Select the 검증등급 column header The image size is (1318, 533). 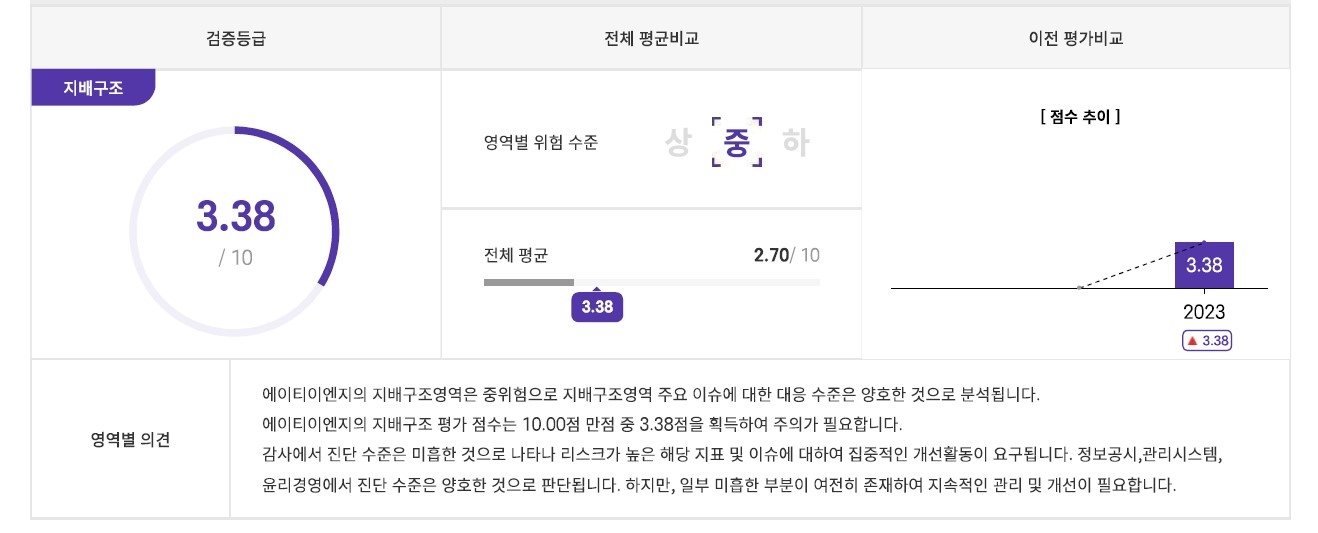(x=236, y=38)
